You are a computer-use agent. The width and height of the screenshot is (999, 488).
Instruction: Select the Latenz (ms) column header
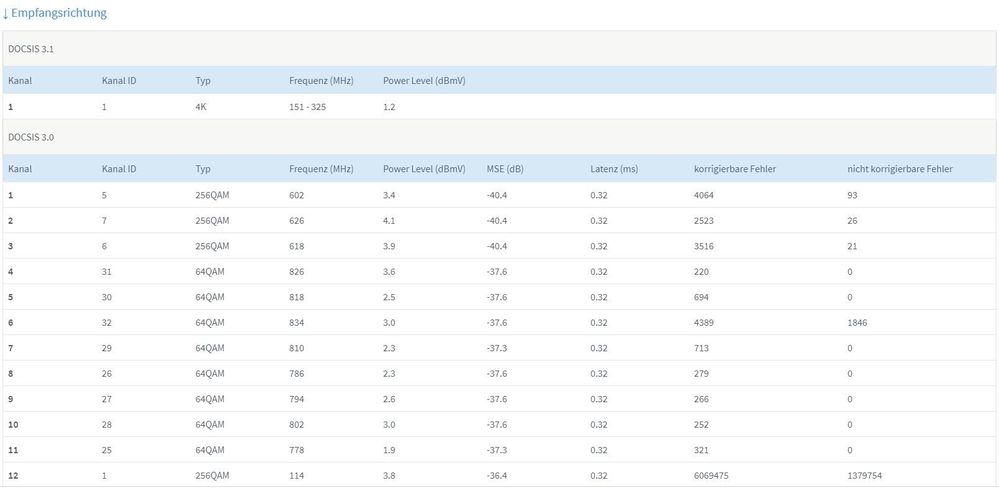click(614, 169)
